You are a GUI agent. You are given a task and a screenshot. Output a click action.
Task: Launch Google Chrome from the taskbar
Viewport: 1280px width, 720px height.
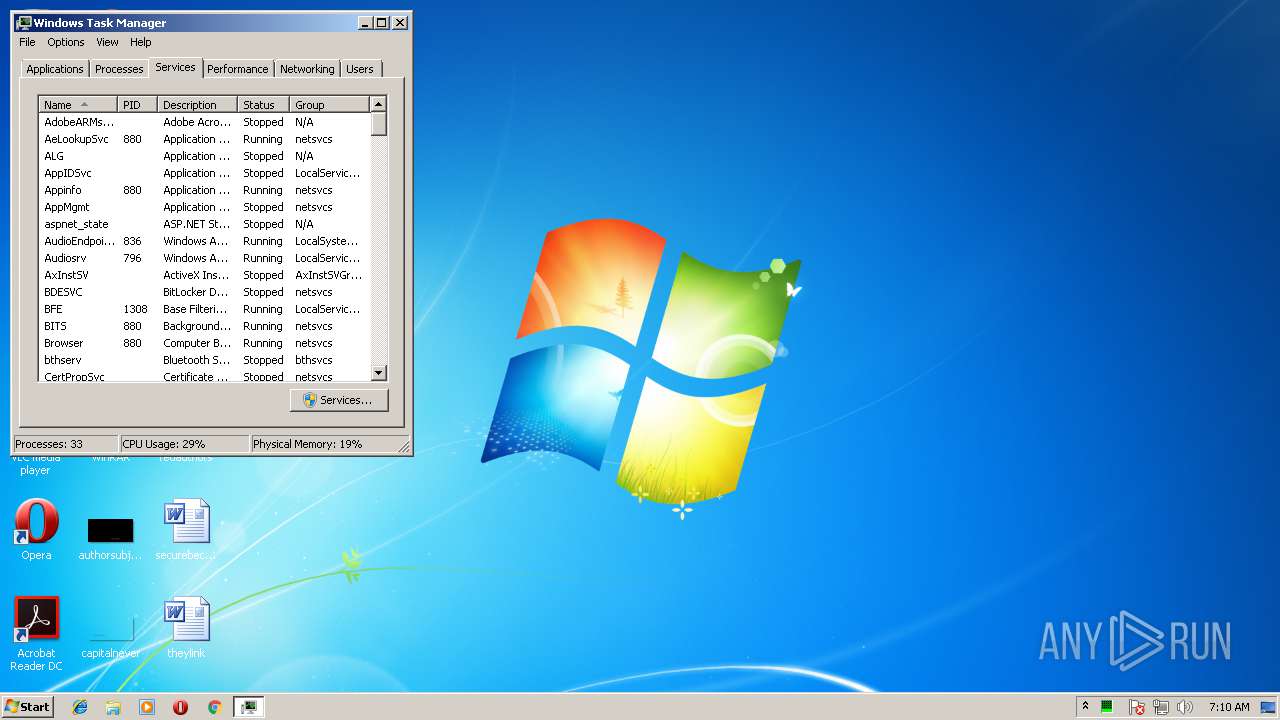click(x=214, y=707)
